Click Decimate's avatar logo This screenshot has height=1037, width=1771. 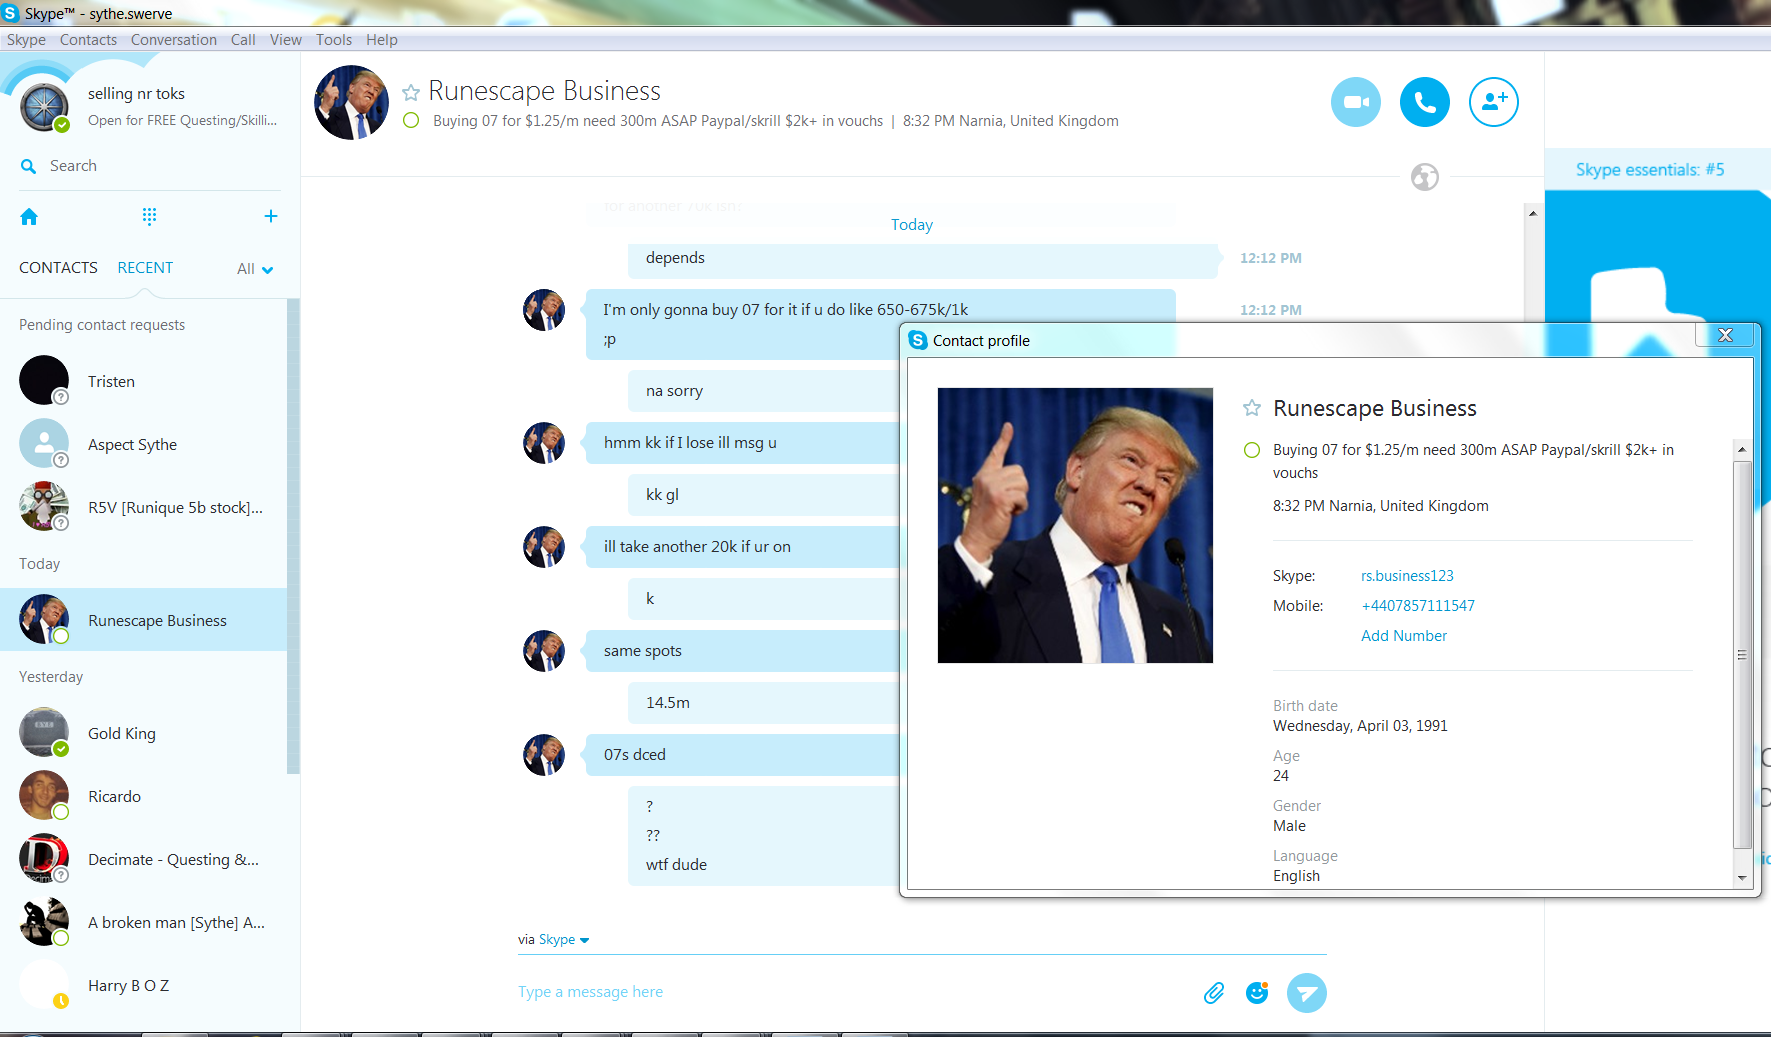pos(44,859)
